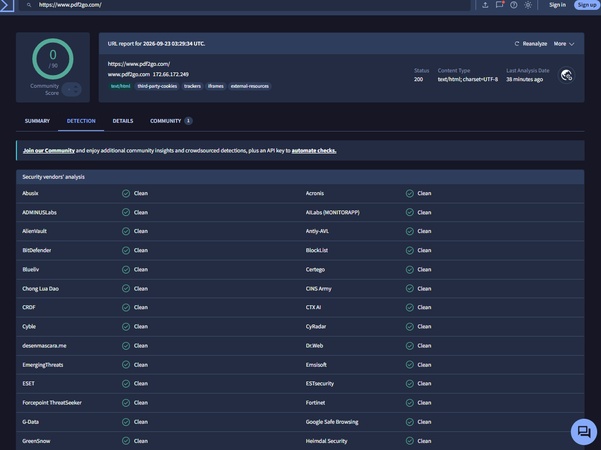The image size is (601, 450).
Task: Click the Heimdal Security vendor name
Action: 327,441
